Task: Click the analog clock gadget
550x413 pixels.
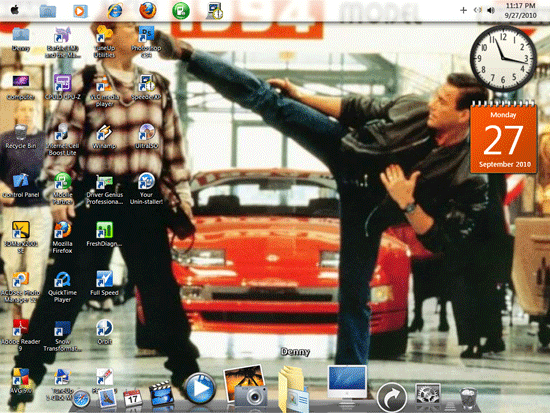Action: 503,59
